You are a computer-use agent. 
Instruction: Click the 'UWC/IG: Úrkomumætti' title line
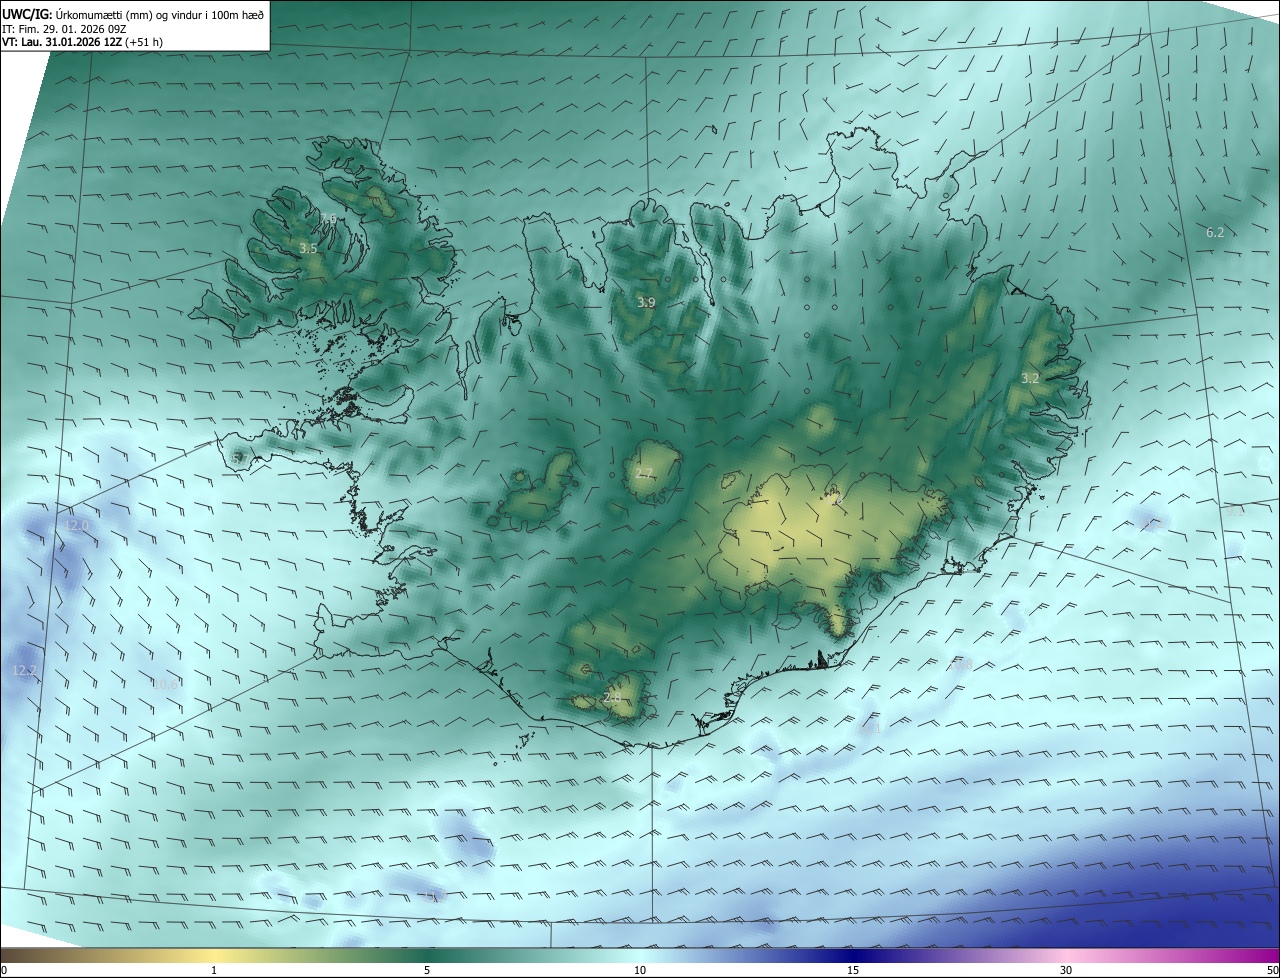click(x=133, y=13)
